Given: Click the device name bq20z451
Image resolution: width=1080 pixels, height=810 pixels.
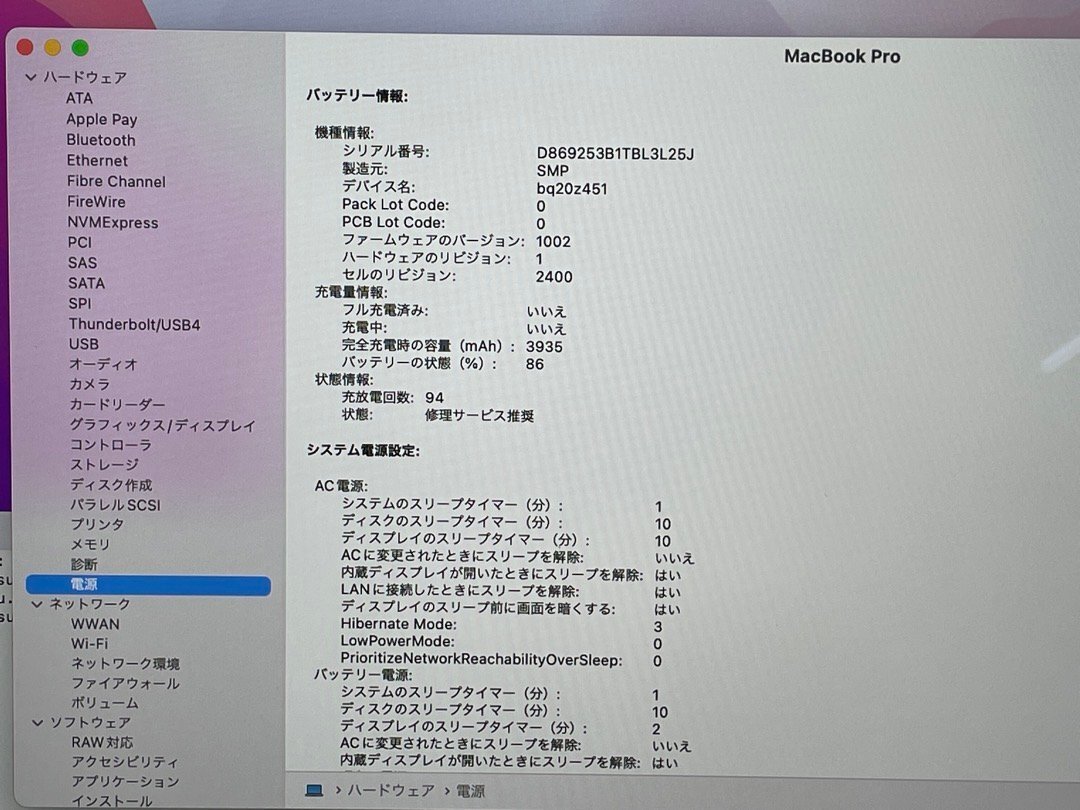Looking at the screenshot, I should click(x=572, y=189).
